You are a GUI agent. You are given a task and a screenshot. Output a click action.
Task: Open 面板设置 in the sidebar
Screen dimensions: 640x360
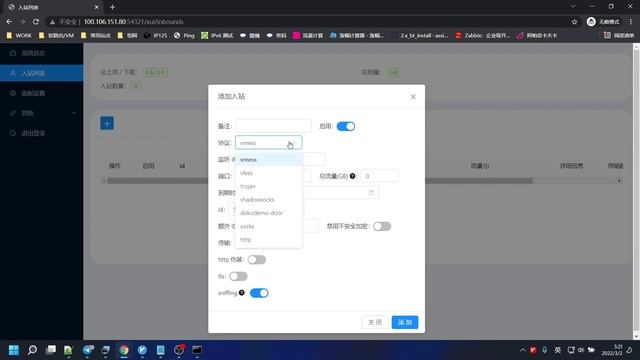42,93
